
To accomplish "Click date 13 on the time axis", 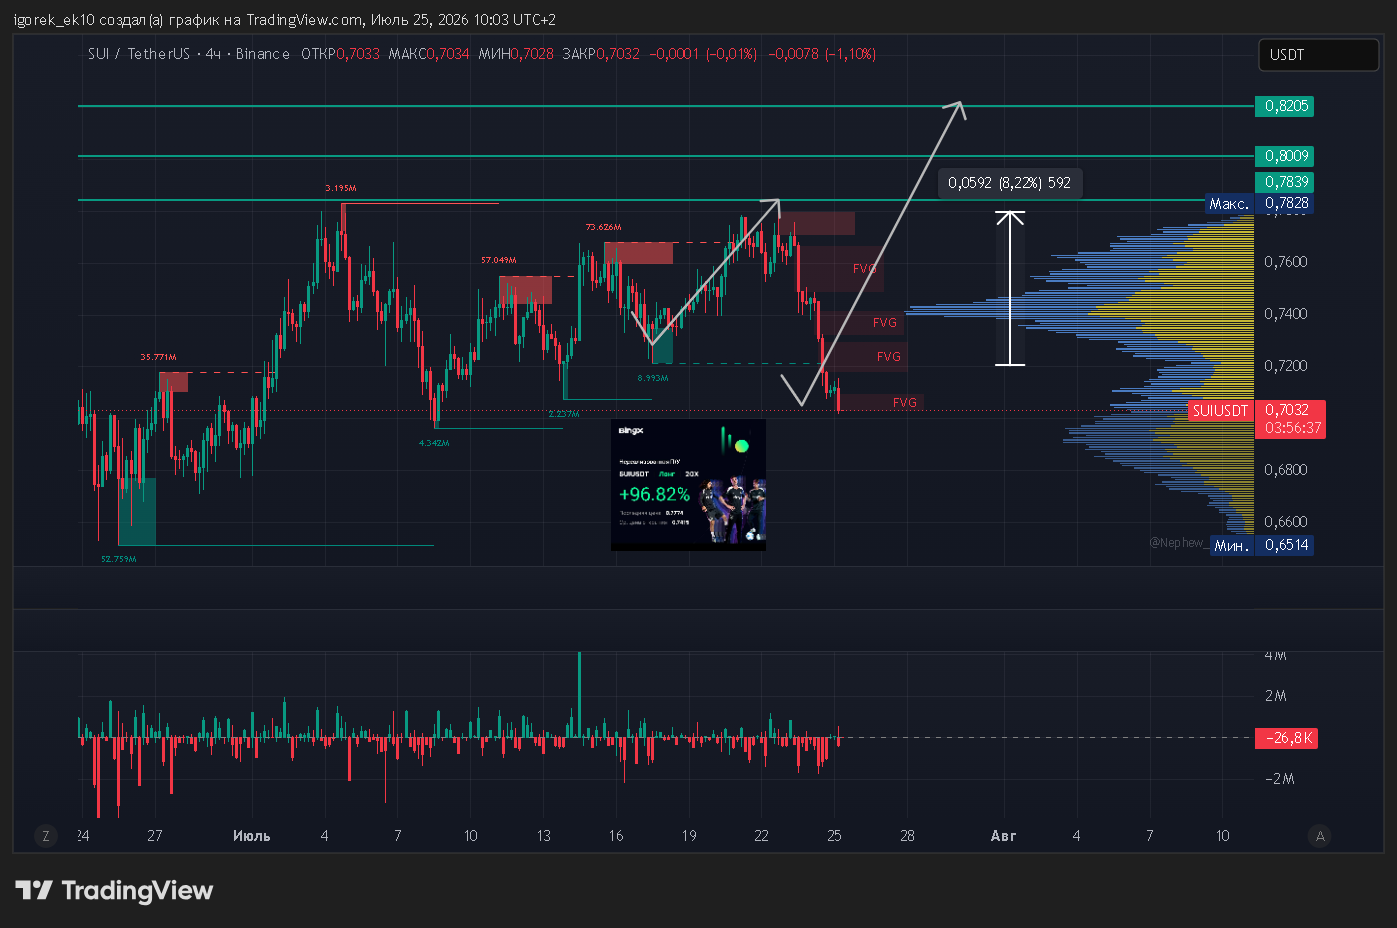I will pos(543,836).
